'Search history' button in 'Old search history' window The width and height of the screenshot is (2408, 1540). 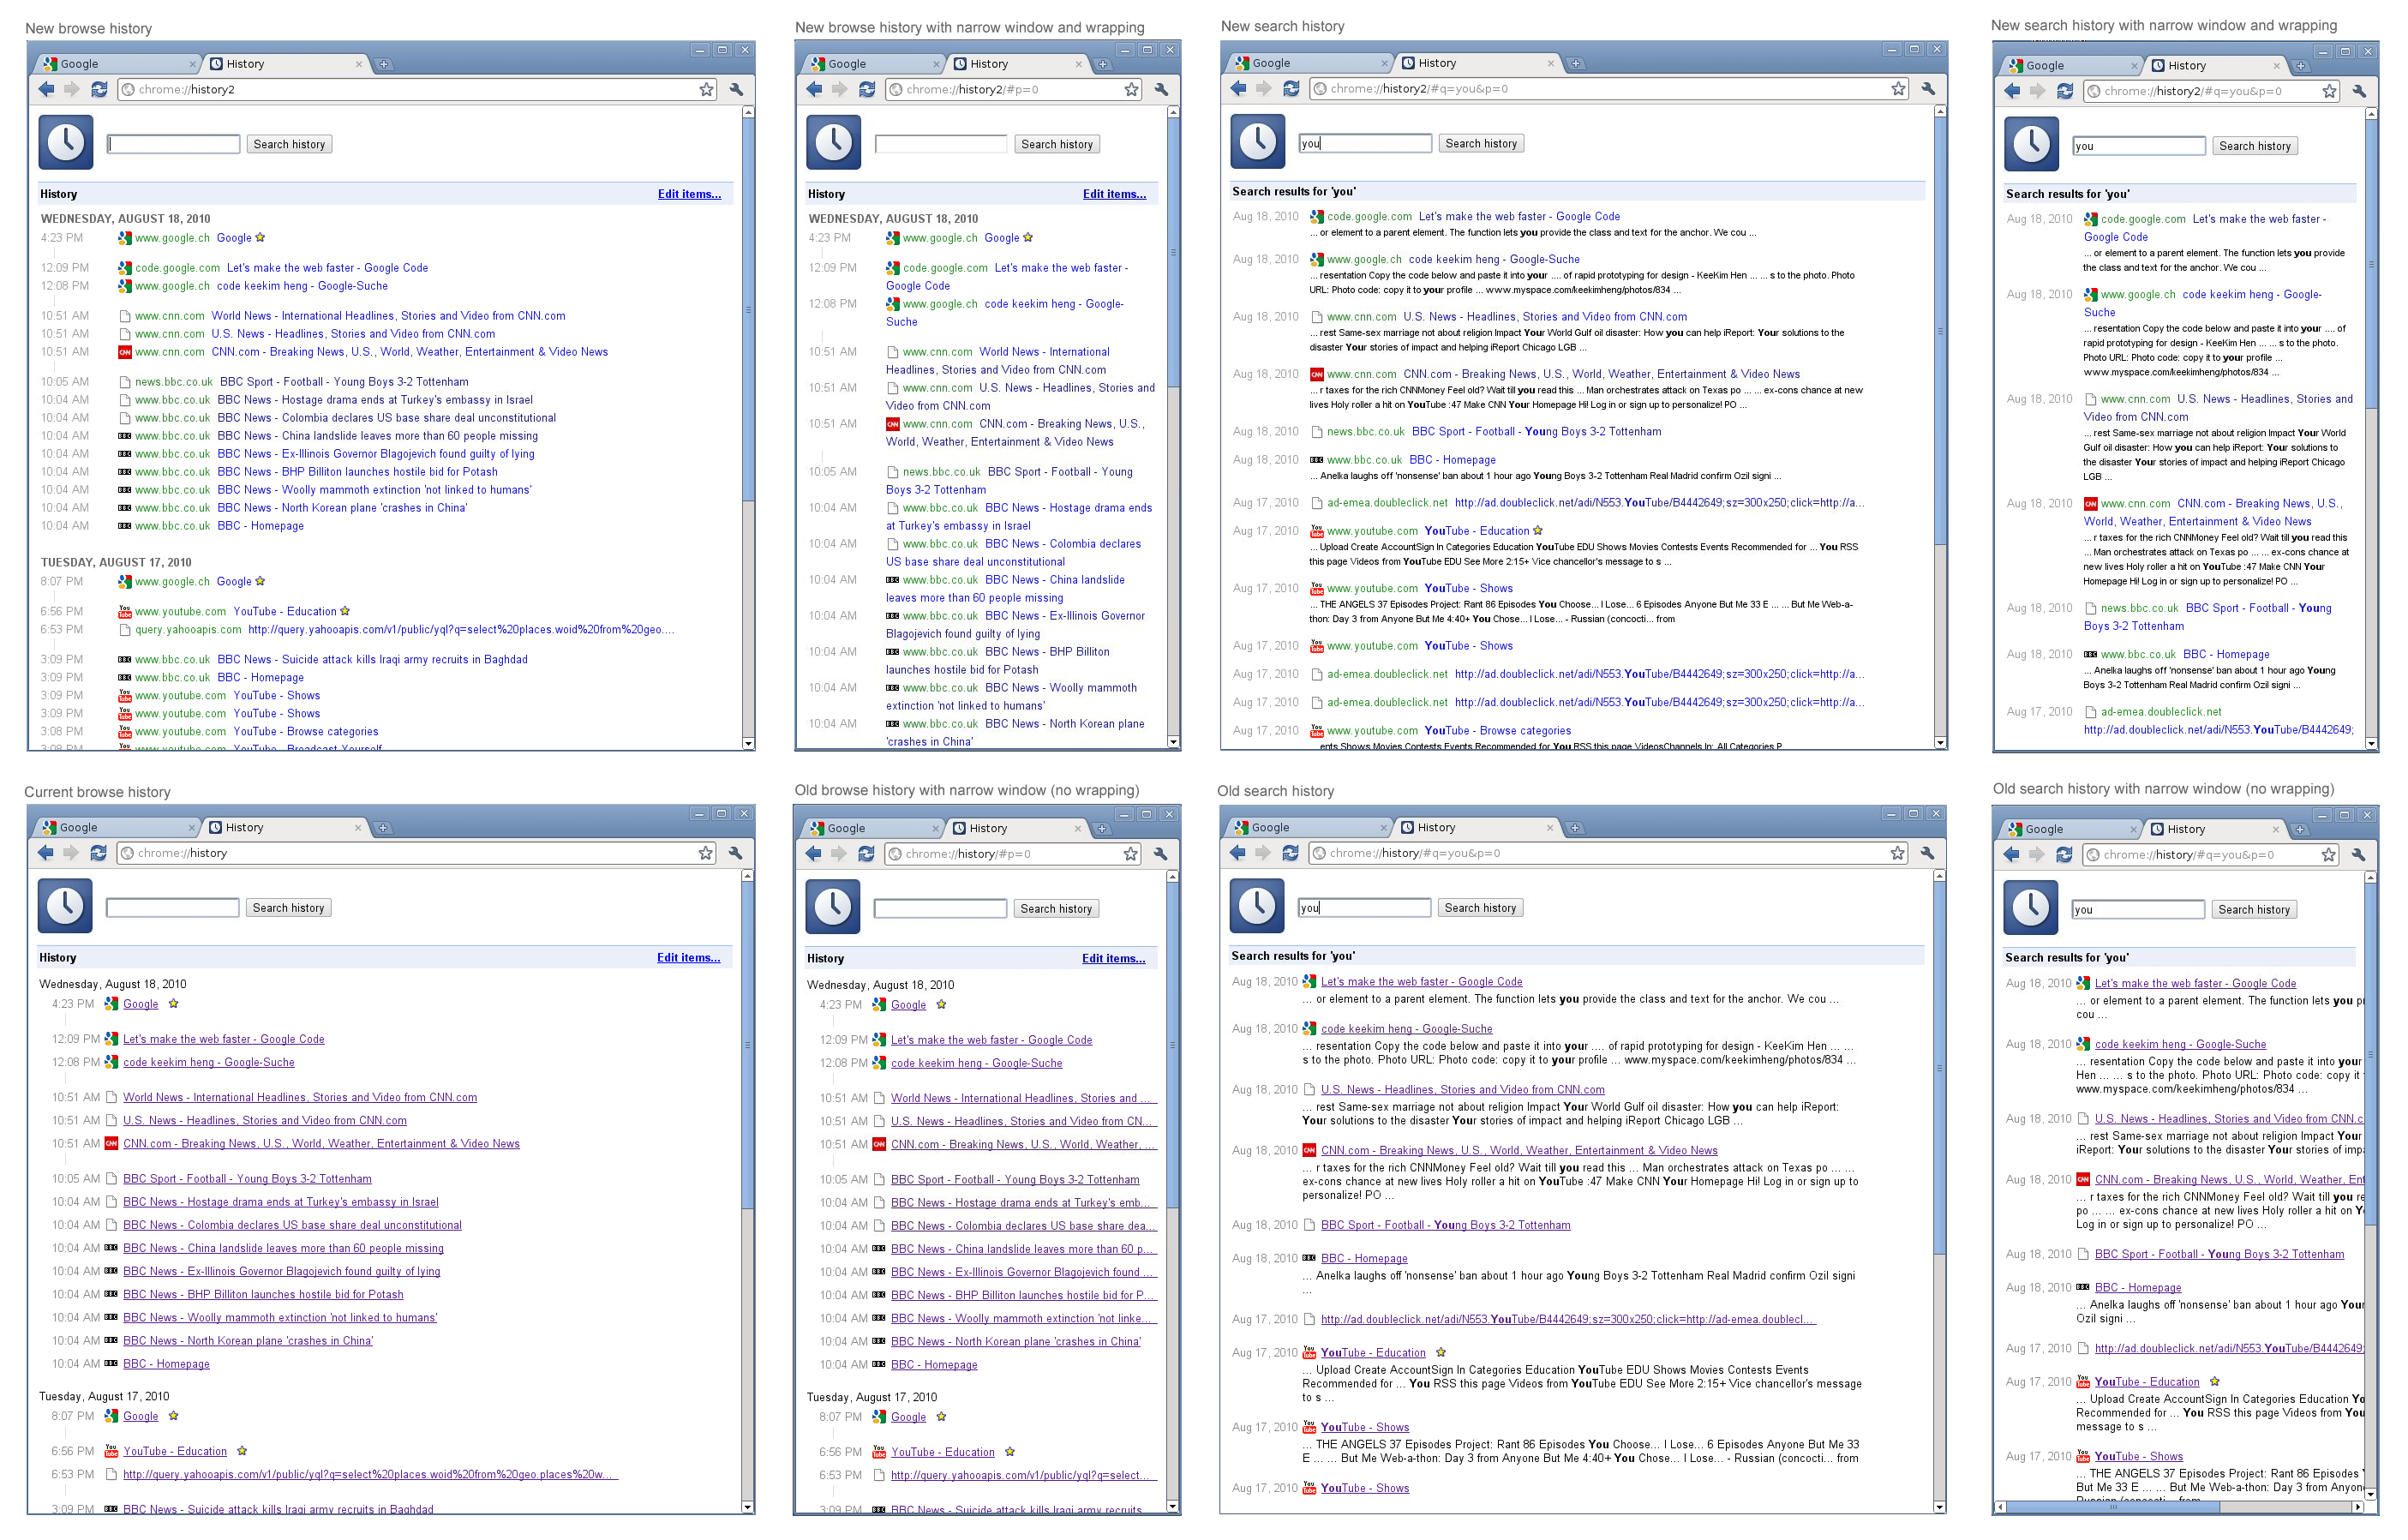(1480, 908)
